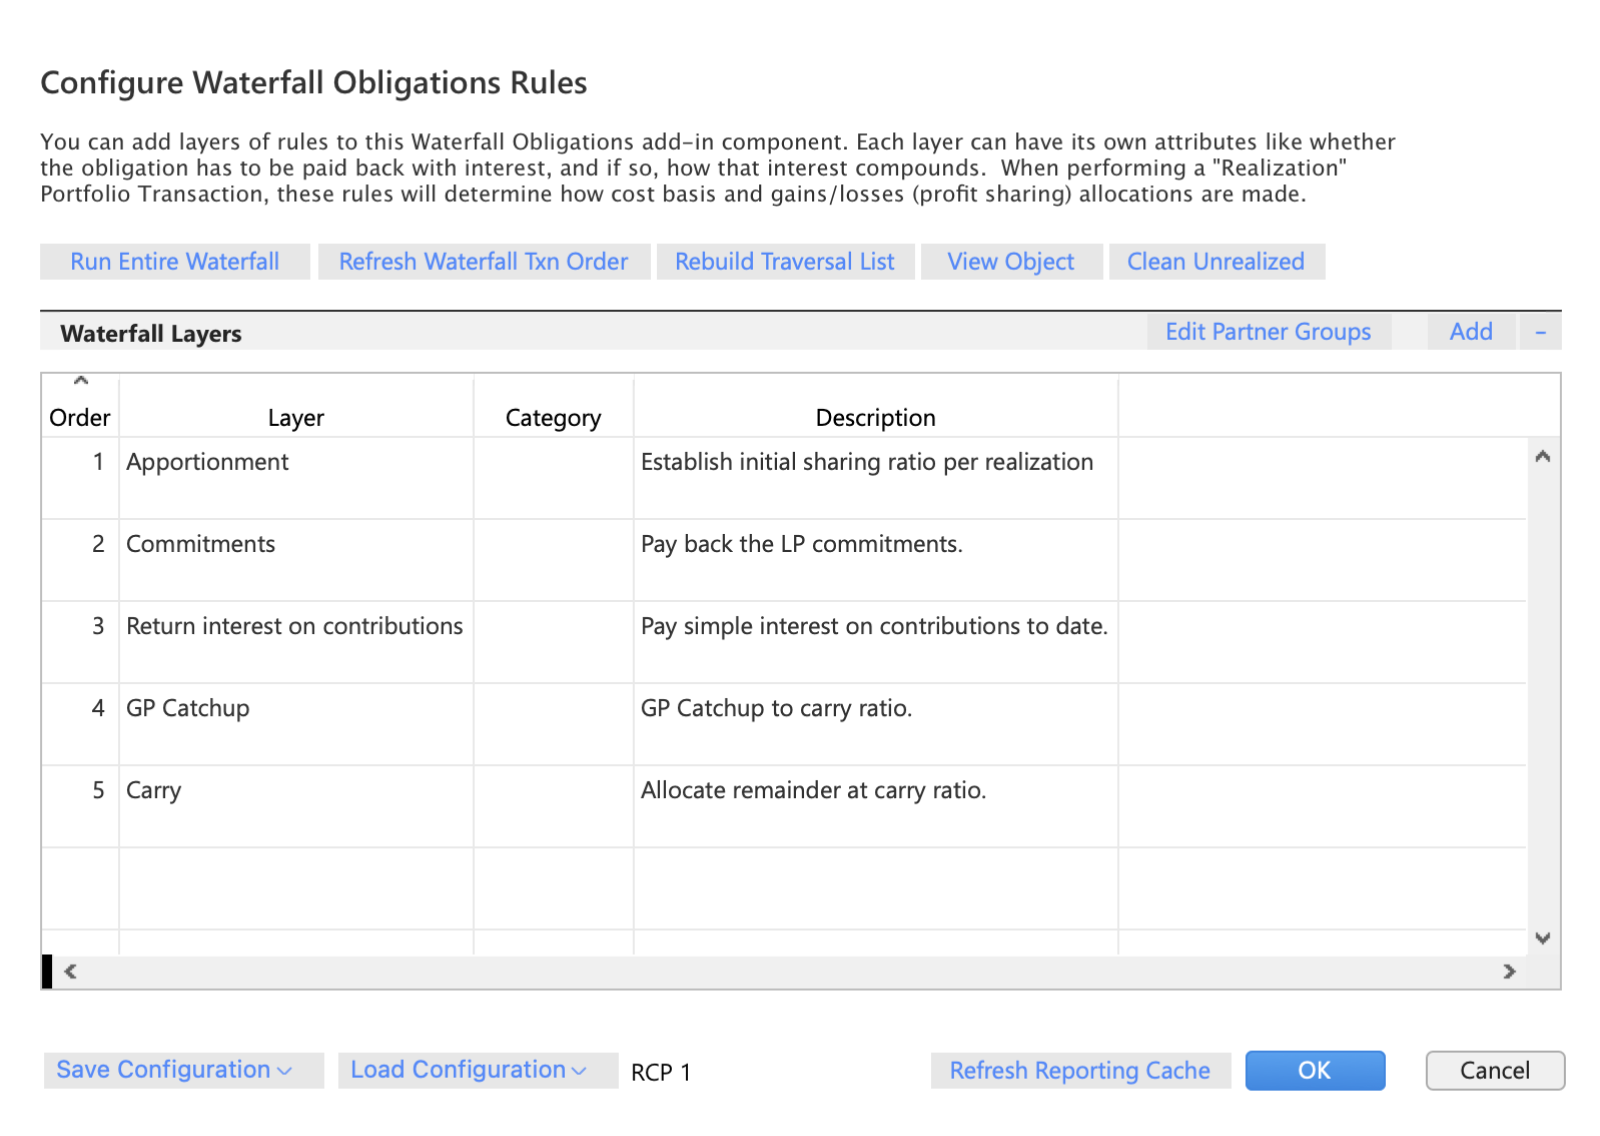Viewport: 1600px width, 1136px height.
Task: Click order number 3 cell
Action: click(80, 642)
